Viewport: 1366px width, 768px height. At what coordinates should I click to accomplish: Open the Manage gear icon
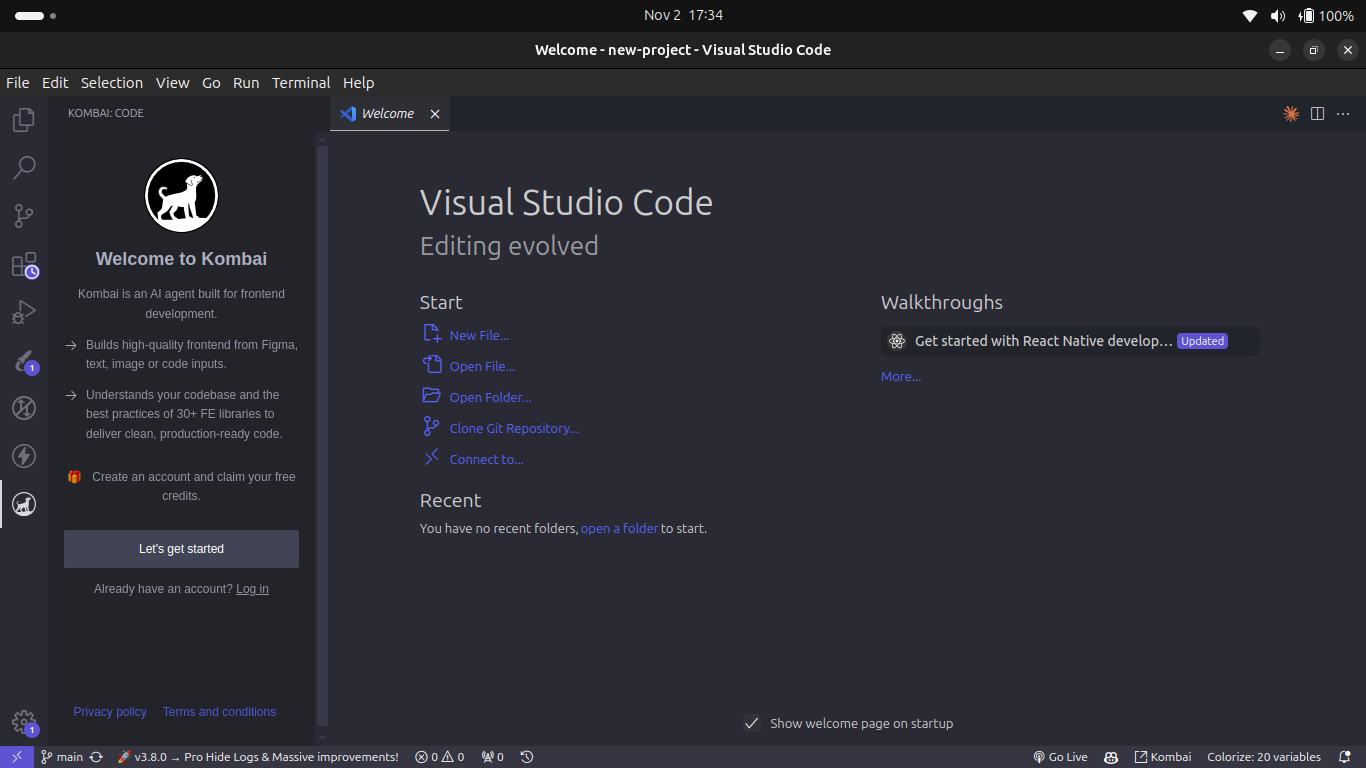coord(24,722)
